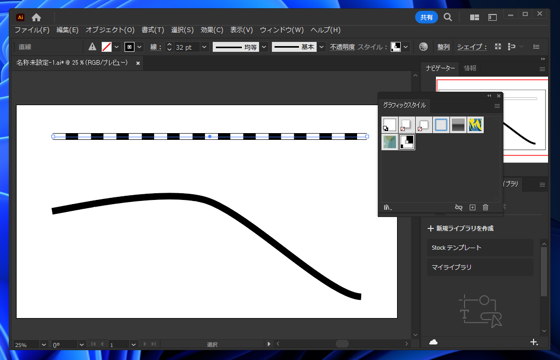Viewport: 560px width, 360px height.
Task: Open the stroke color dropdown arrow
Action: click(139, 47)
